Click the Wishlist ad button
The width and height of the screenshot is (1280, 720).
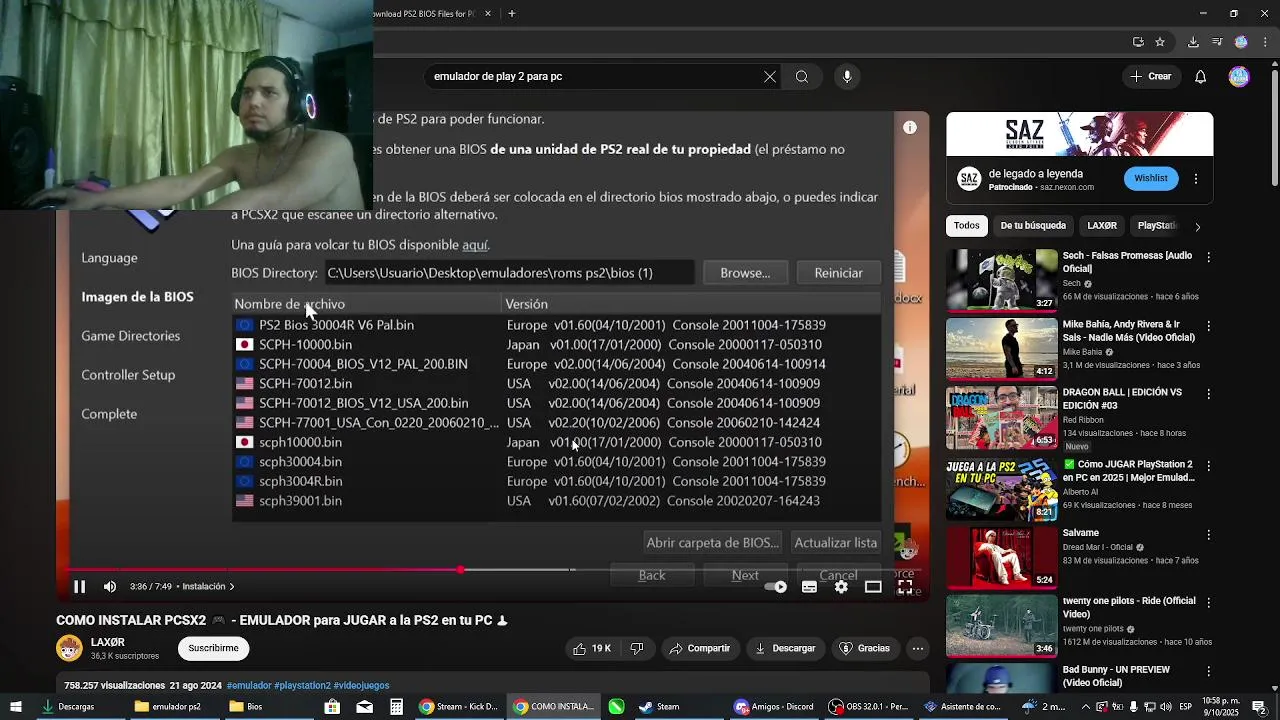point(1150,179)
